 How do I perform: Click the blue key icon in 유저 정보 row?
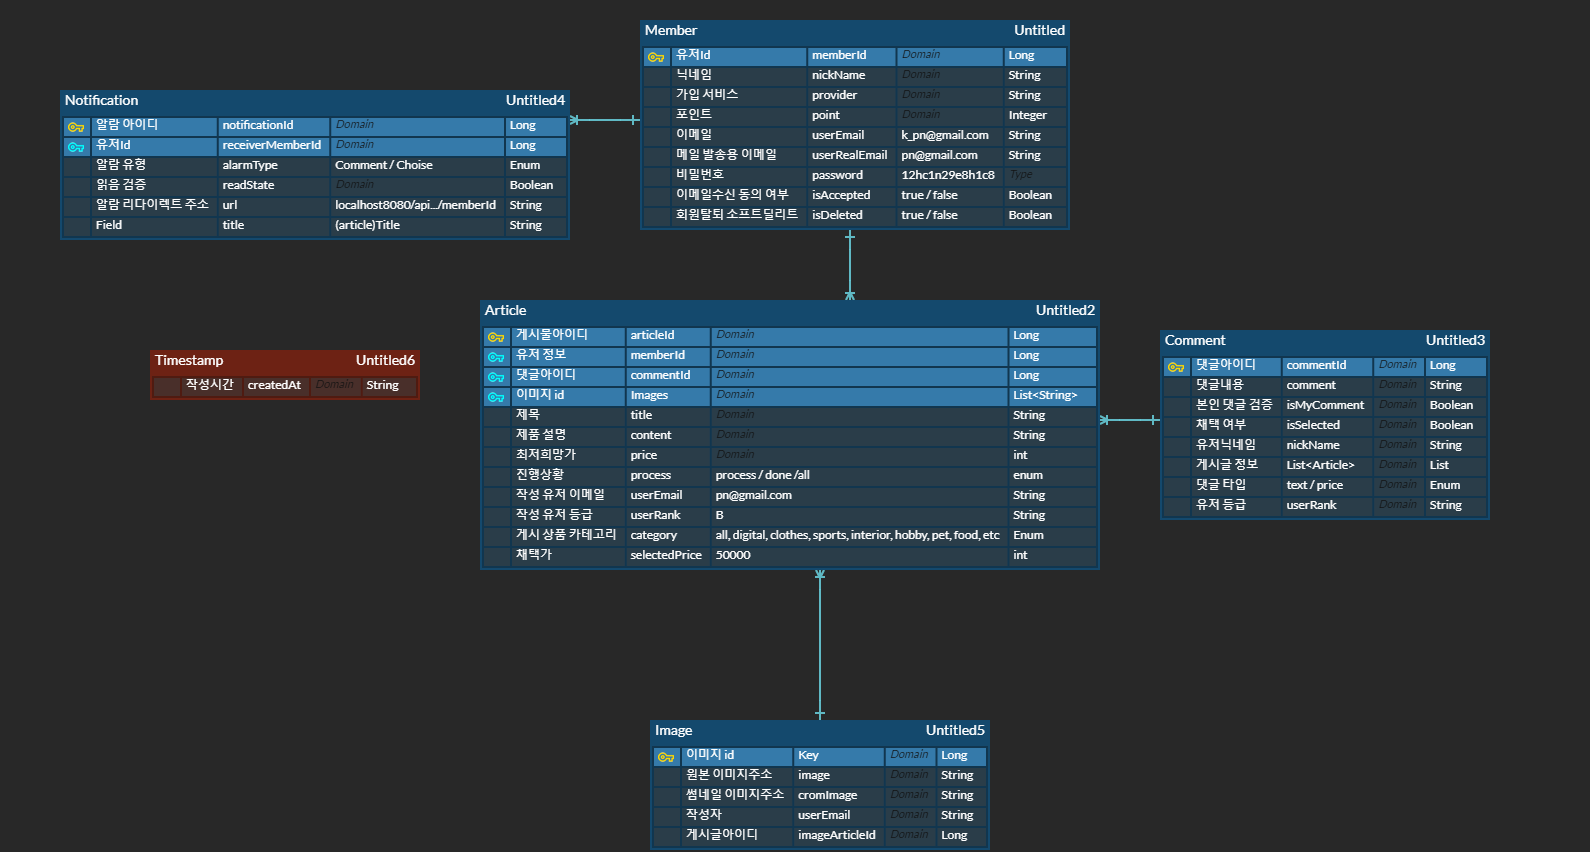(x=496, y=357)
